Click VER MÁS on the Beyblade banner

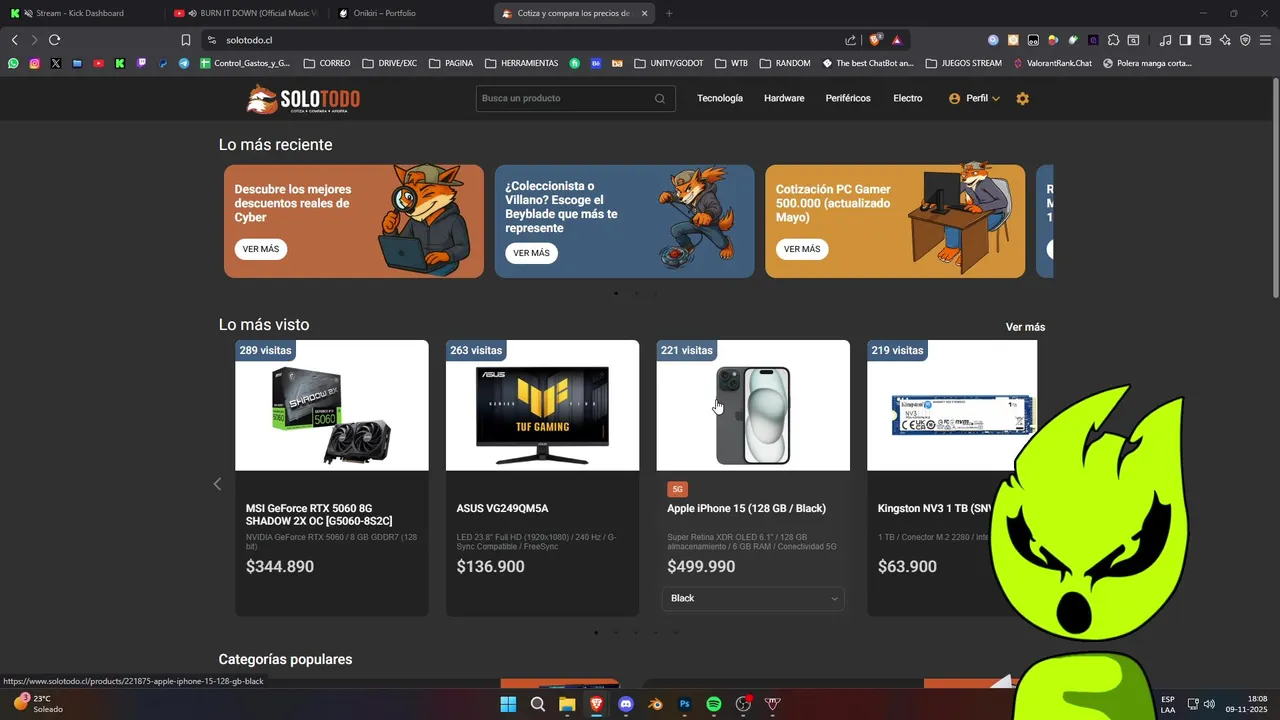click(x=532, y=253)
